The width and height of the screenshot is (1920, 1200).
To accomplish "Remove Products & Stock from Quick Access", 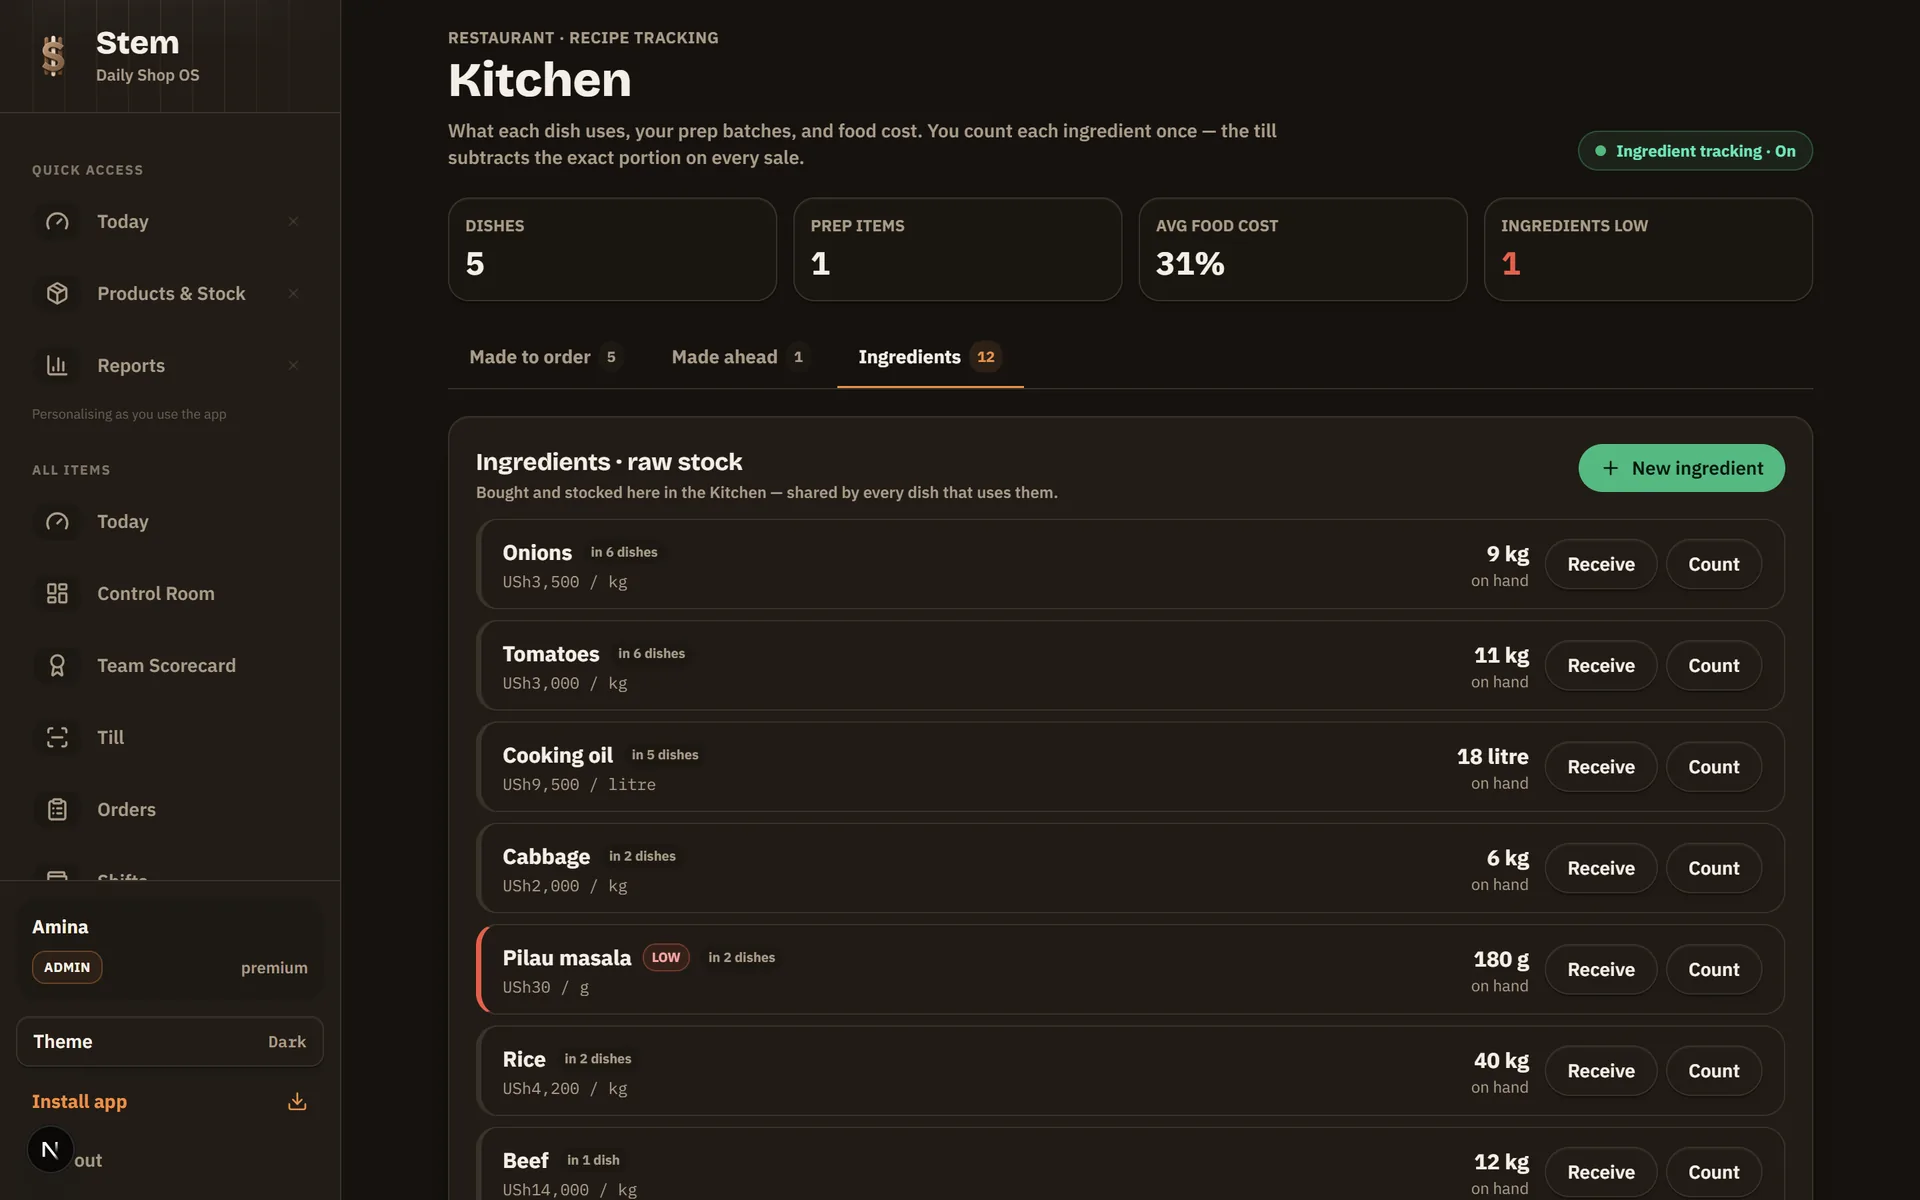I will 293,293.
